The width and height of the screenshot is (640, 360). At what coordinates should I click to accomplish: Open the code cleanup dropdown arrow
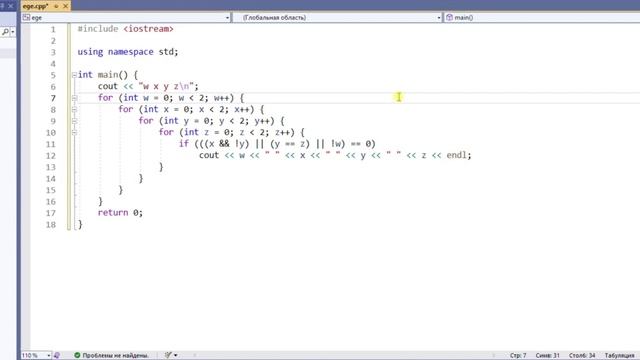point(176,356)
